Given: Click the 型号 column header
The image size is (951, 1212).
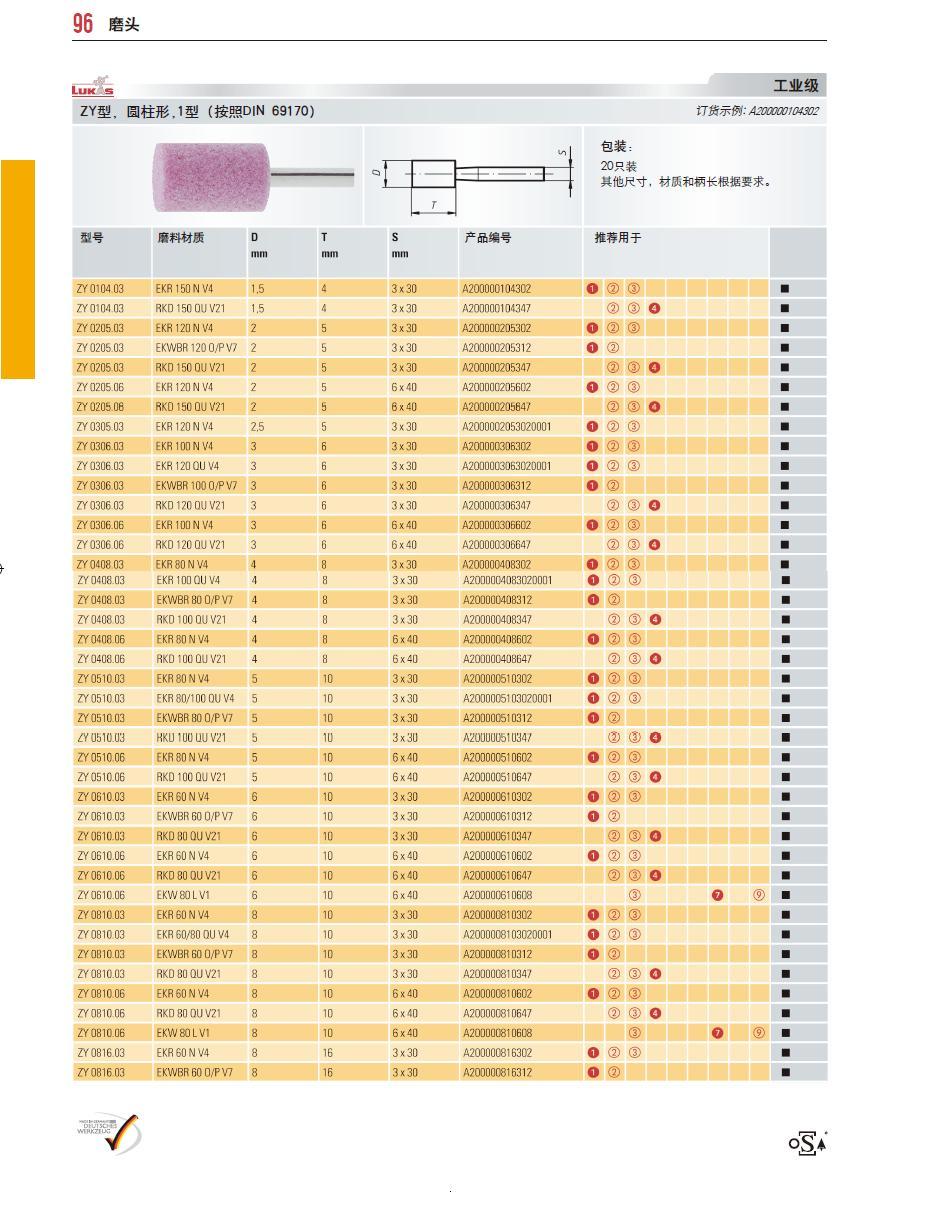Looking at the screenshot, I should (x=92, y=238).
